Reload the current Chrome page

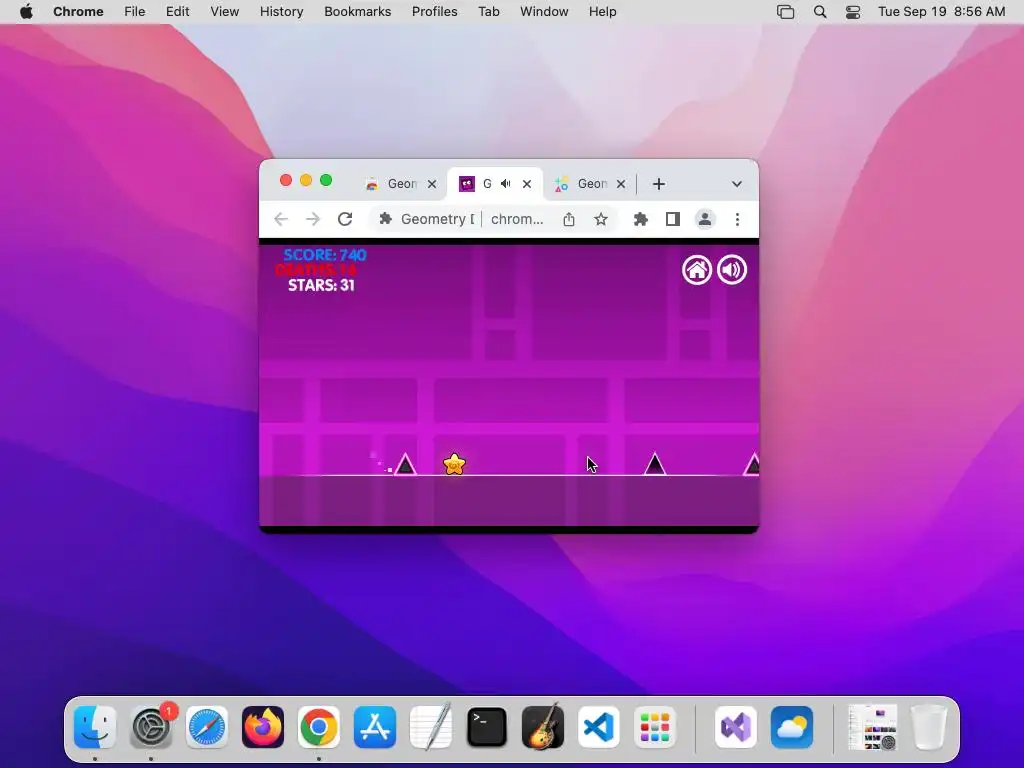pyautogui.click(x=345, y=219)
